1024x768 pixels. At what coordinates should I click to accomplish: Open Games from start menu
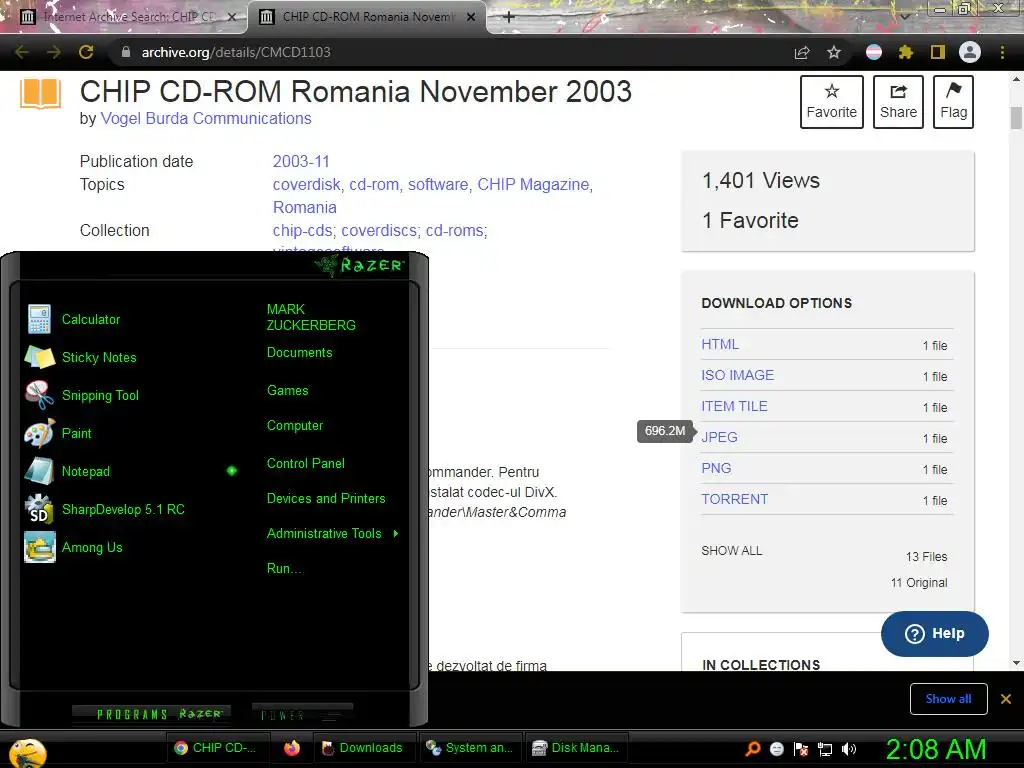(287, 391)
